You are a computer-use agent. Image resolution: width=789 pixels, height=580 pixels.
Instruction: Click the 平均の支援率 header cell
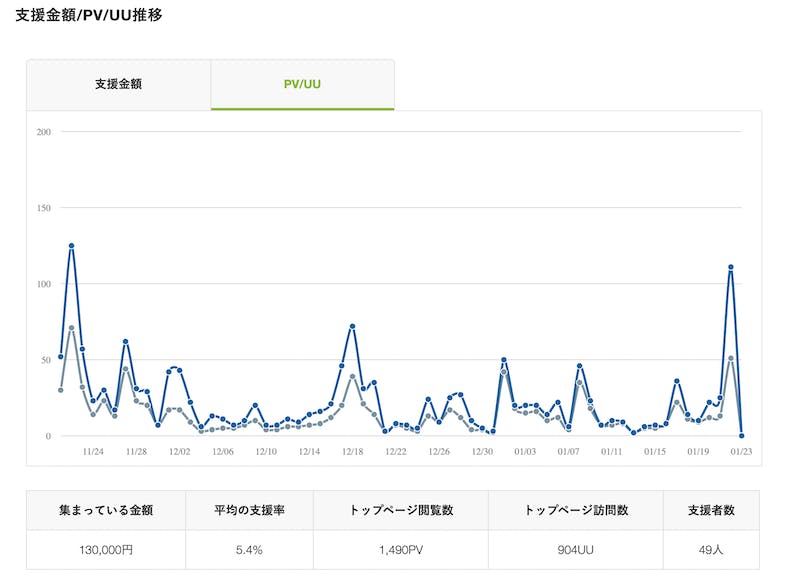249,510
